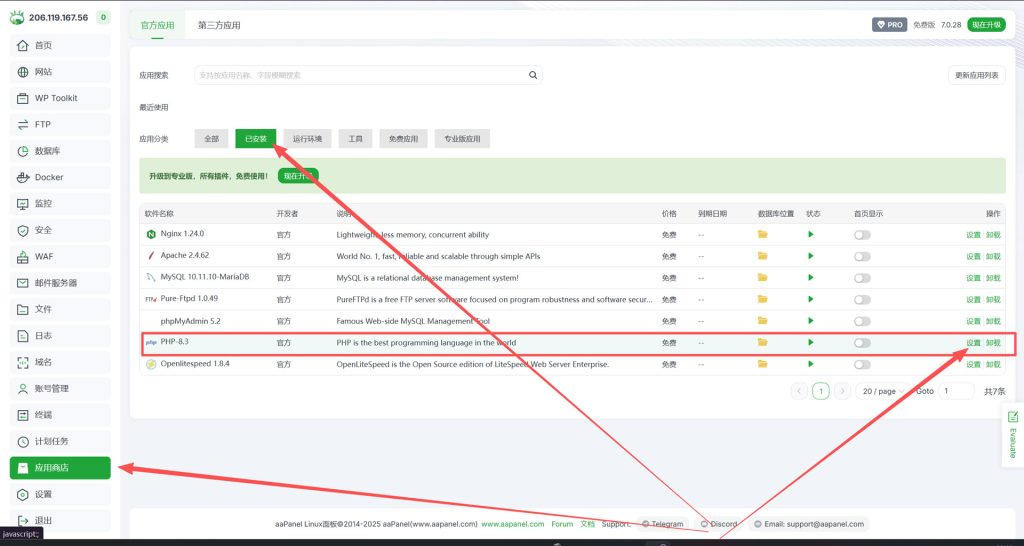Image resolution: width=1024 pixels, height=546 pixels.
Task: Click the 现在升级 button at top right
Action: [986, 25]
